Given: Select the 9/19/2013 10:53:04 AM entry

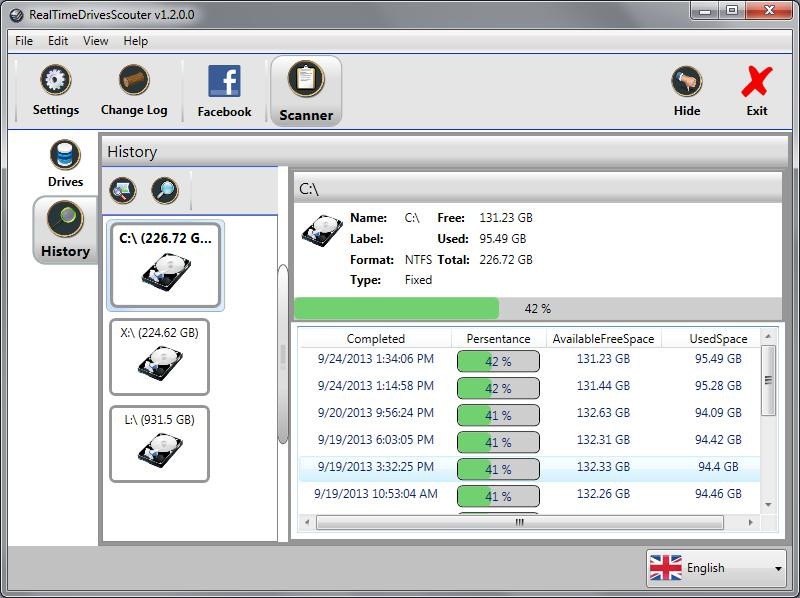Looking at the screenshot, I should (x=530, y=495).
